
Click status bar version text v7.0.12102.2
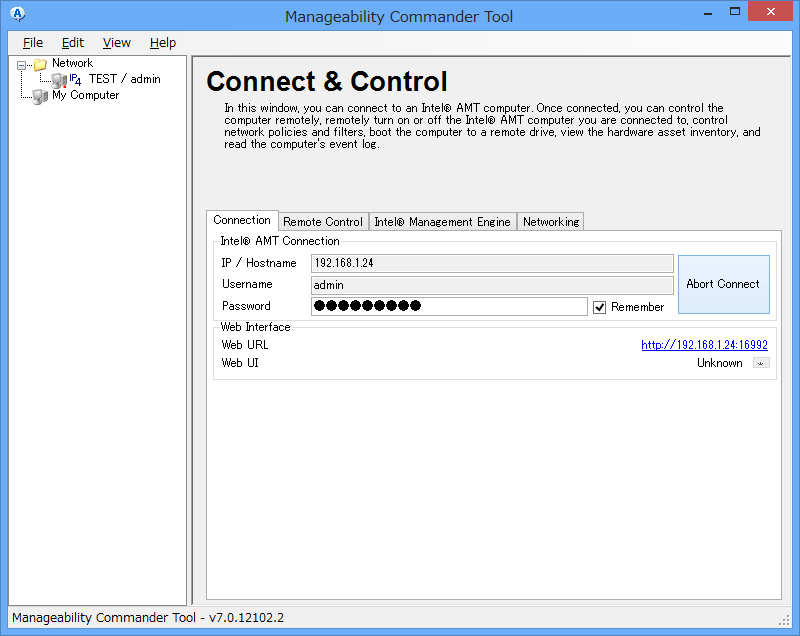(x=246, y=618)
